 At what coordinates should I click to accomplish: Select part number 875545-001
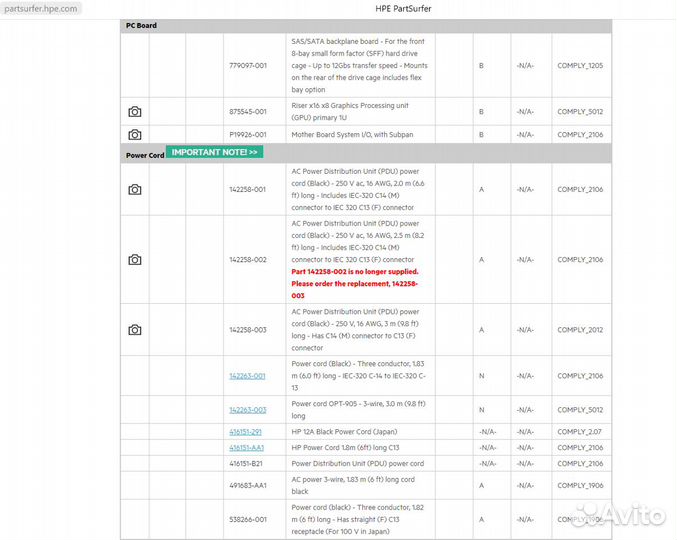(x=248, y=112)
